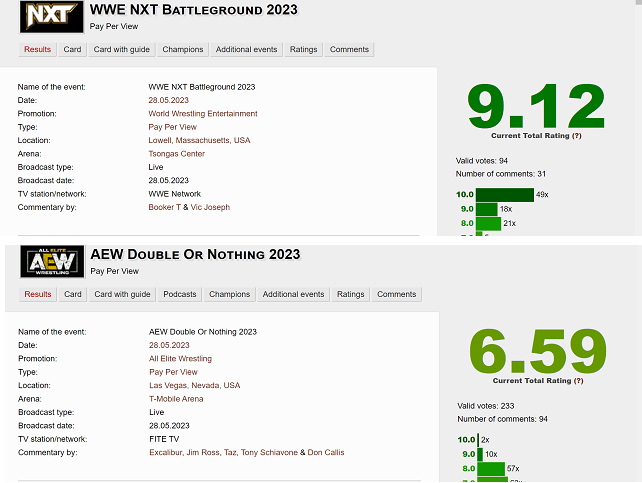The image size is (642, 483).
Task: Open Card with guide tab for AEW event
Action: 122,294
